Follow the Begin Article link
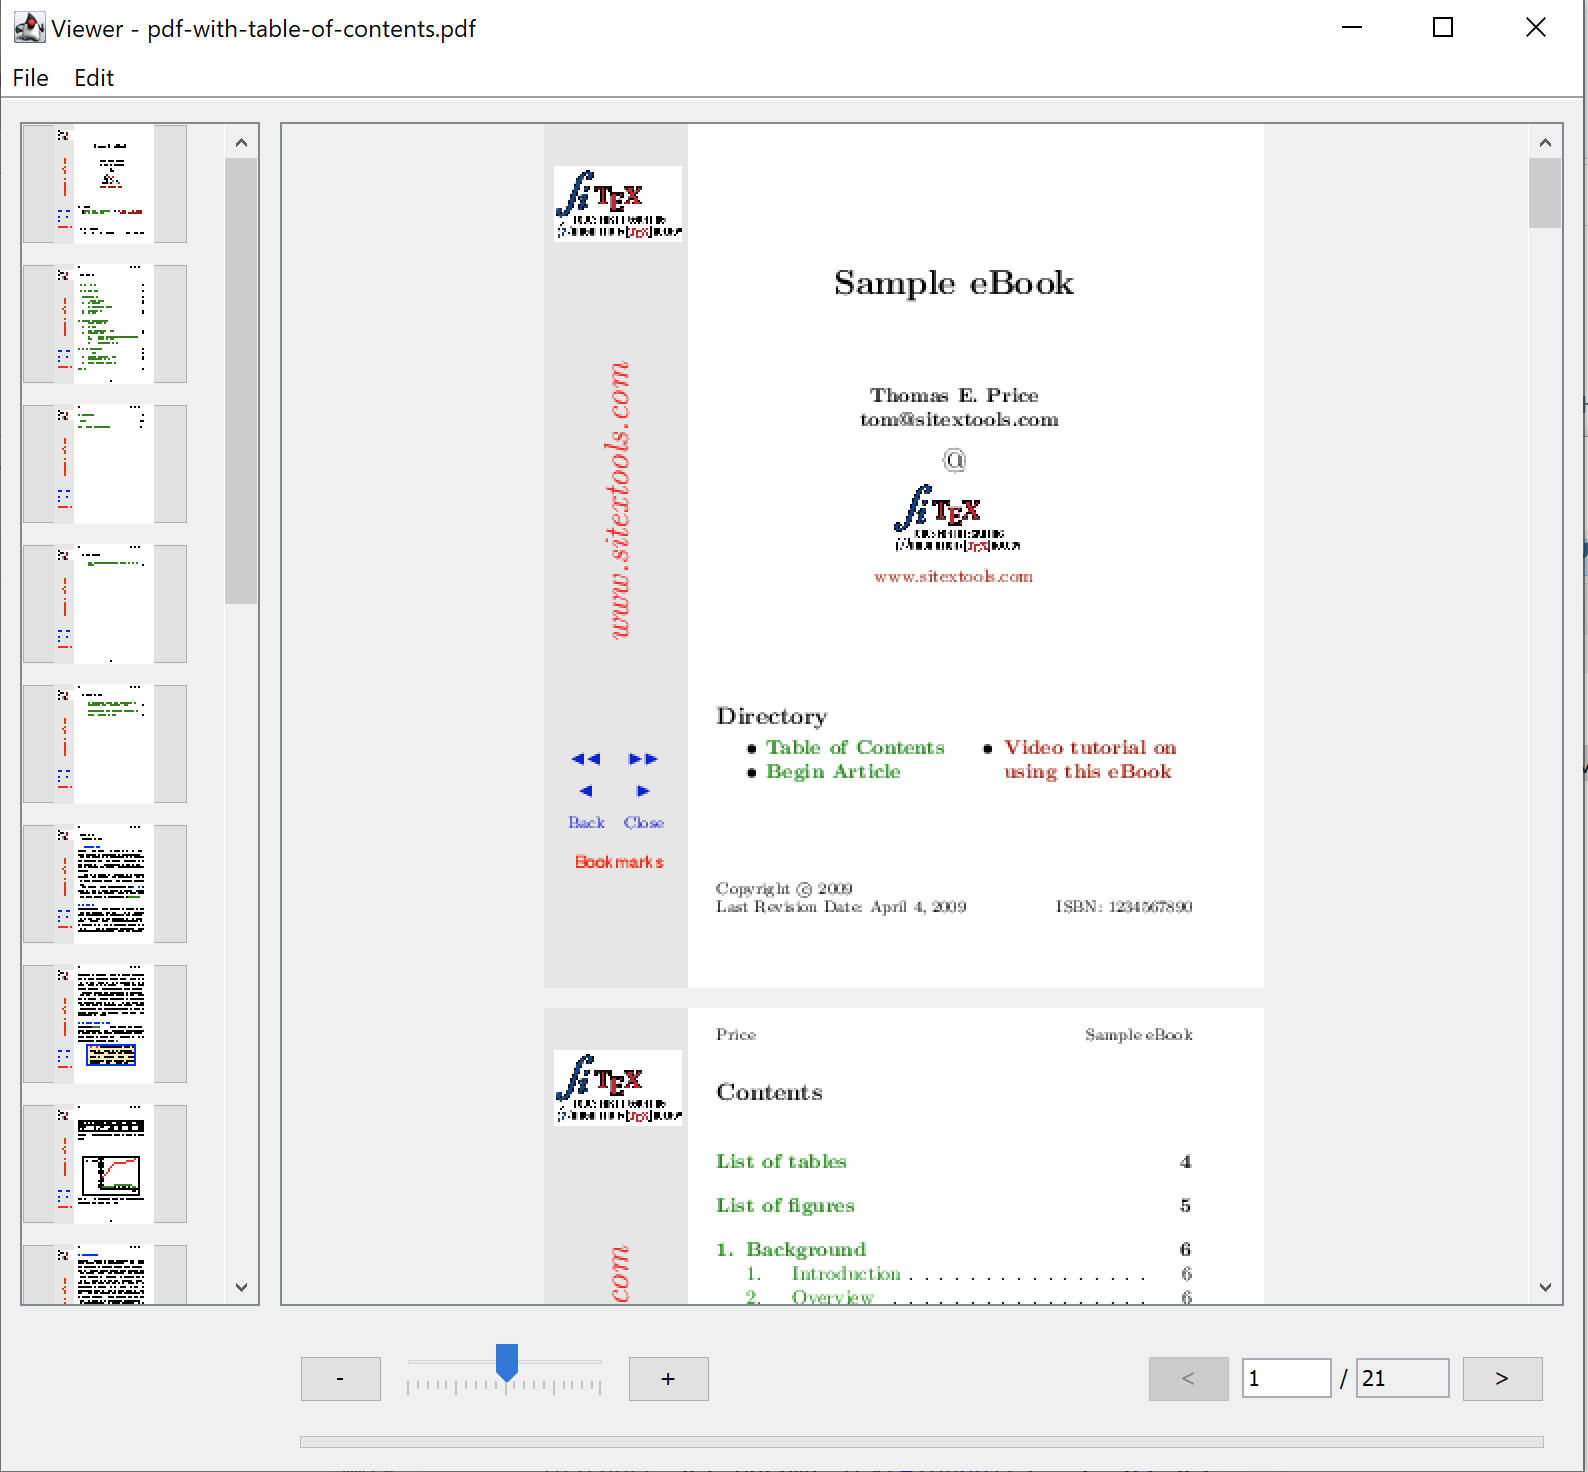The width and height of the screenshot is (1588, 1472). [x=833, y=771]
